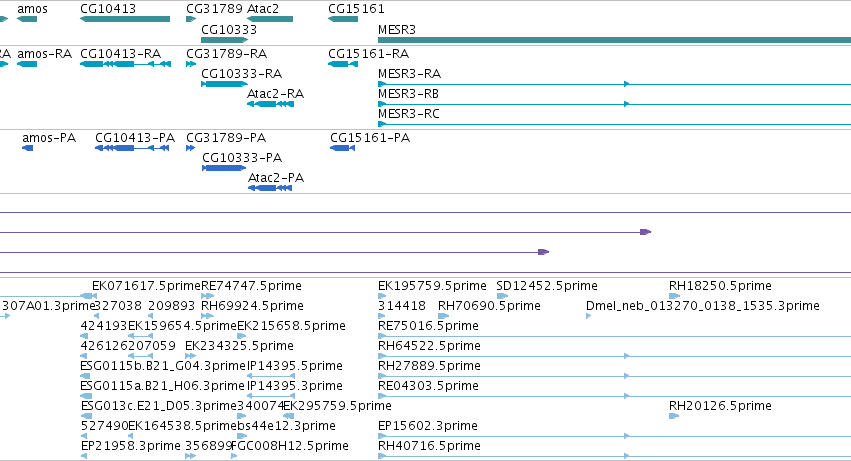Viewport: 851px width, 461px height.
Task: Select the CG10413-PA protein glyph
Action: pyautogui.click(x=132, y=148)
